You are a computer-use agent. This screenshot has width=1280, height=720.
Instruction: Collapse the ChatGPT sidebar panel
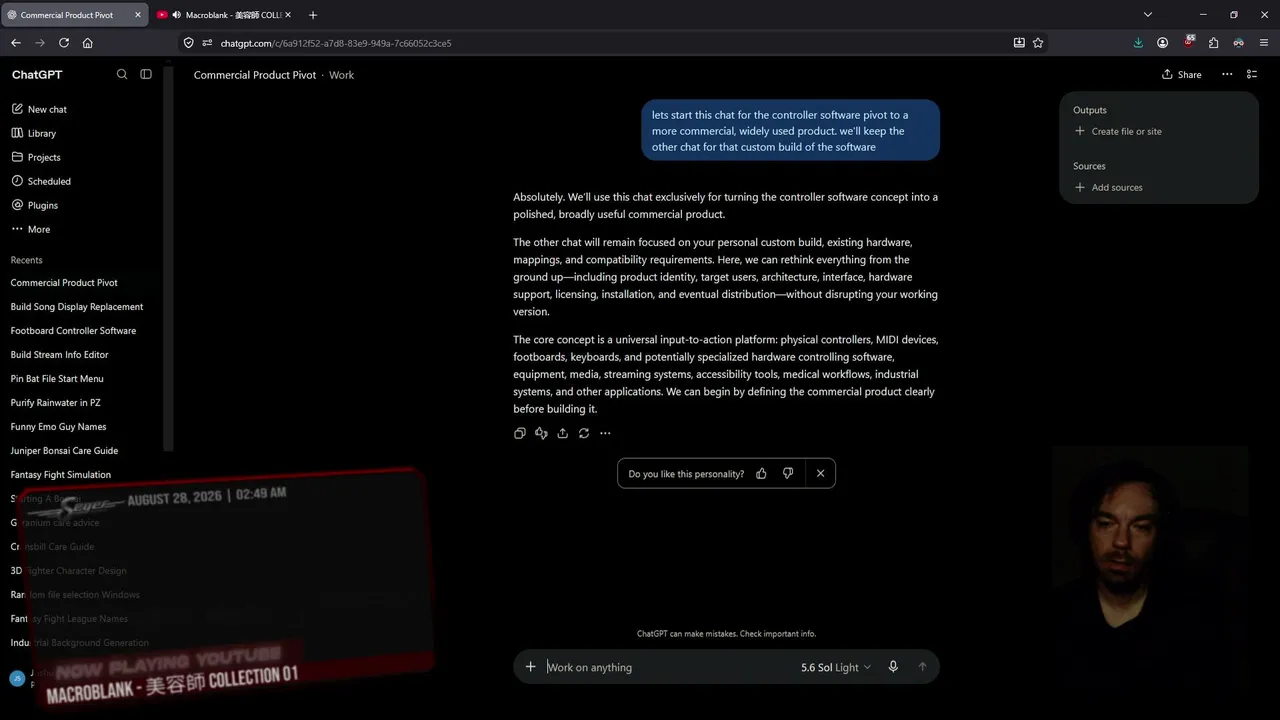pos(146,74)
